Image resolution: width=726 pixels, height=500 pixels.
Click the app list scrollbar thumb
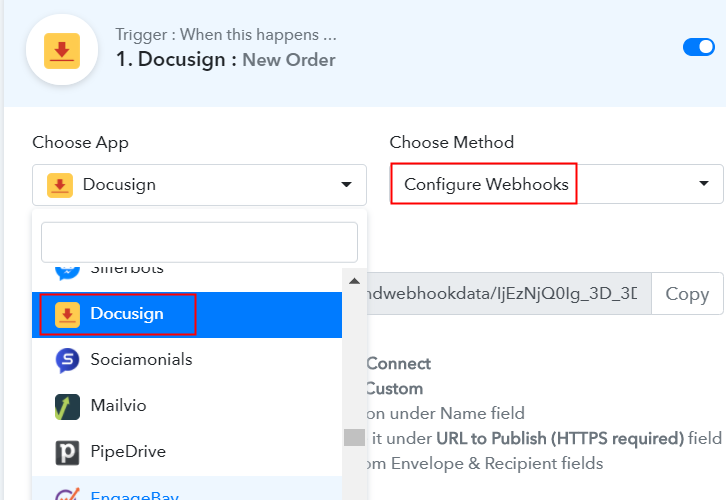tap(354, 438)
